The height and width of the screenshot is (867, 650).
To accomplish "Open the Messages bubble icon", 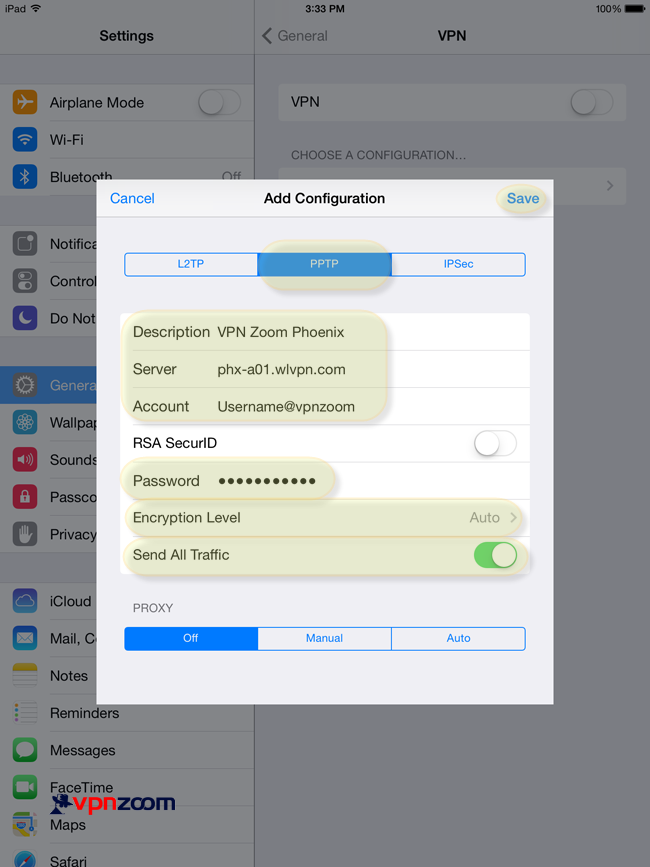I will point(25,750).
